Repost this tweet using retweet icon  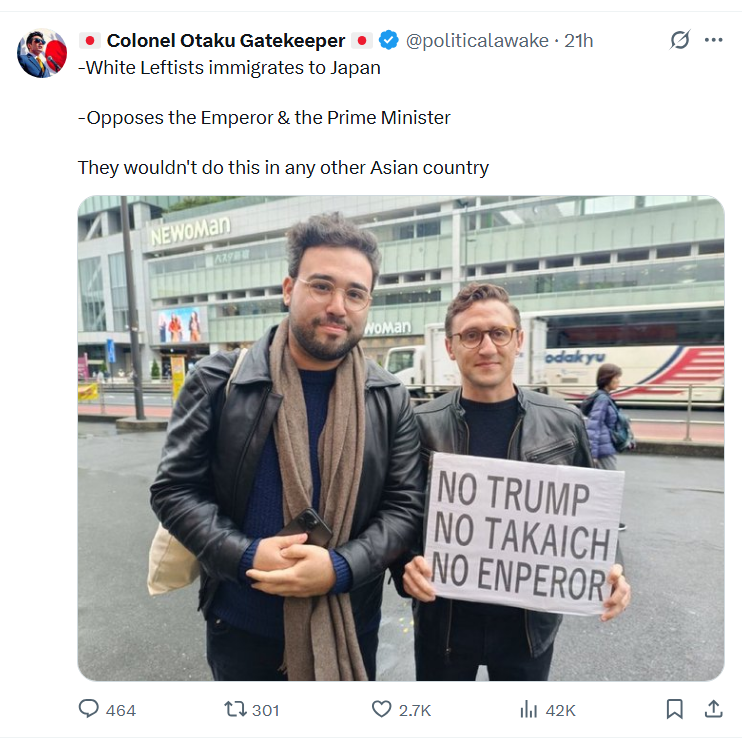pyautogui.click(x=235, y=709)
